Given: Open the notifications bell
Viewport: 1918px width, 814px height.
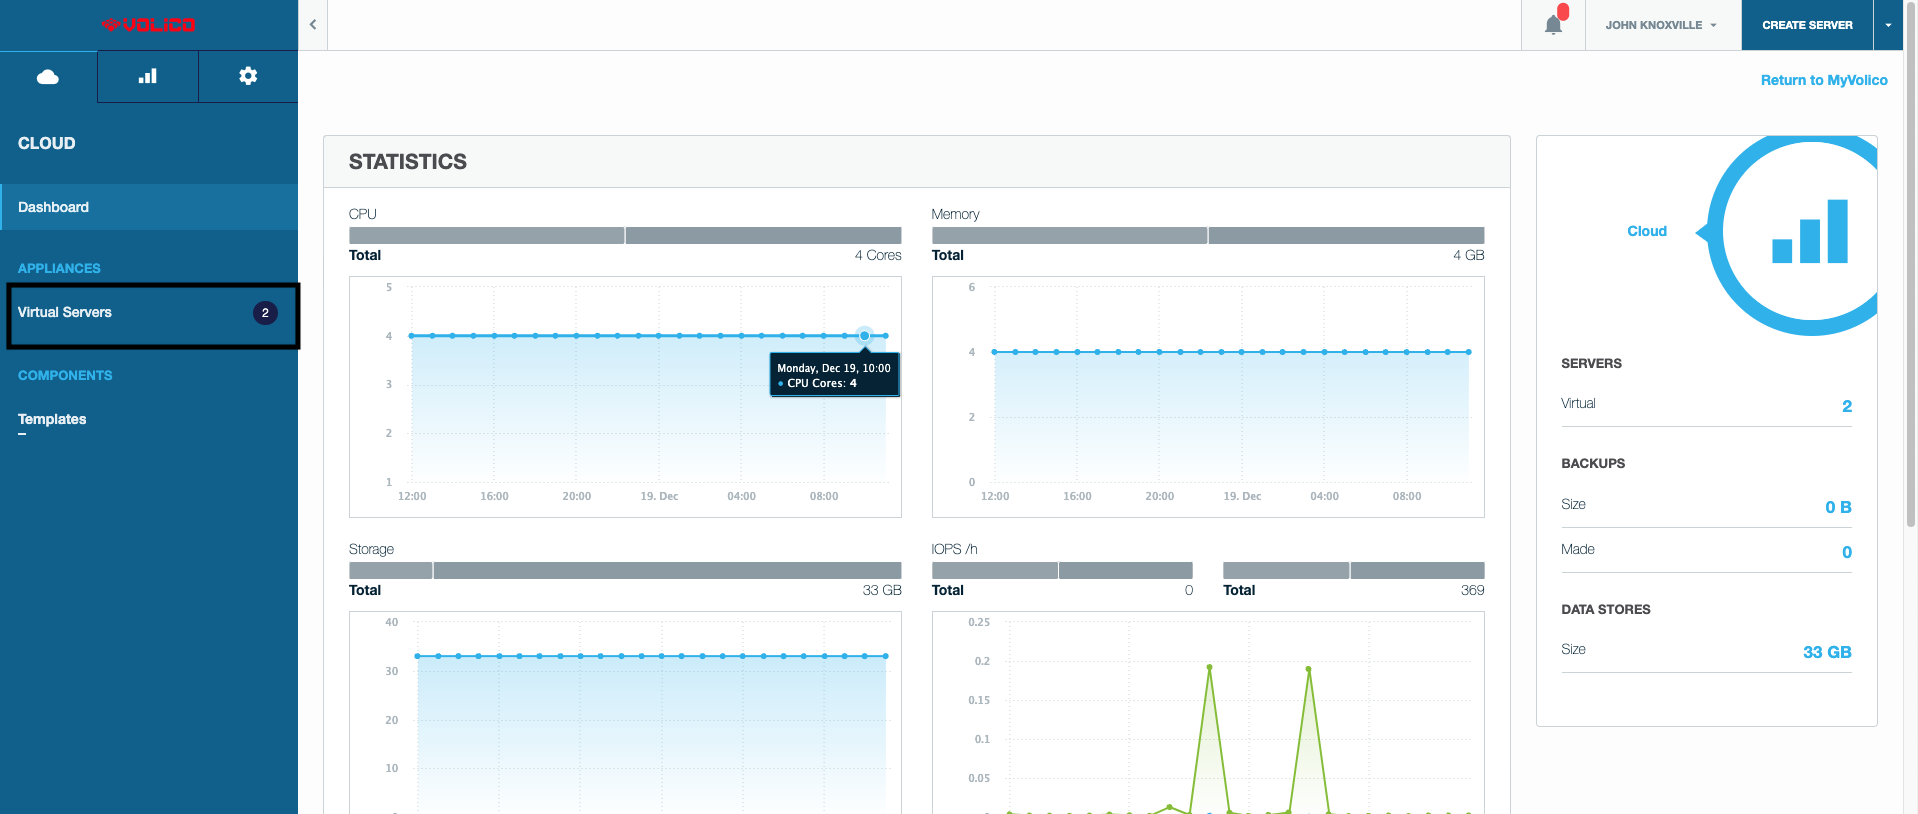Looking at the screenshot, I should [x=1553, y=25].
